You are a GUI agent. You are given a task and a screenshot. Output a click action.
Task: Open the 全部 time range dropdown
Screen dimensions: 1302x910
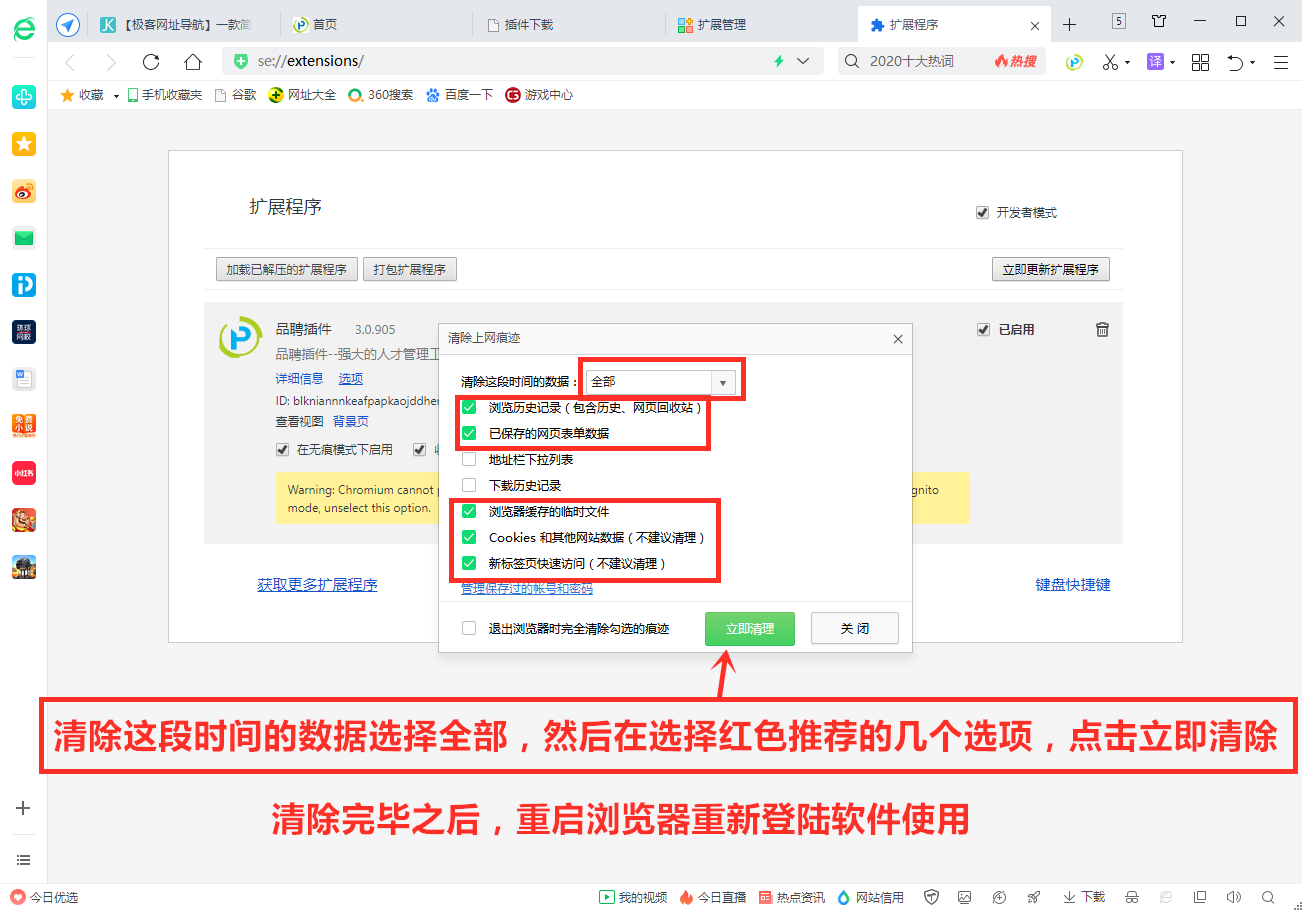[723, 382]
